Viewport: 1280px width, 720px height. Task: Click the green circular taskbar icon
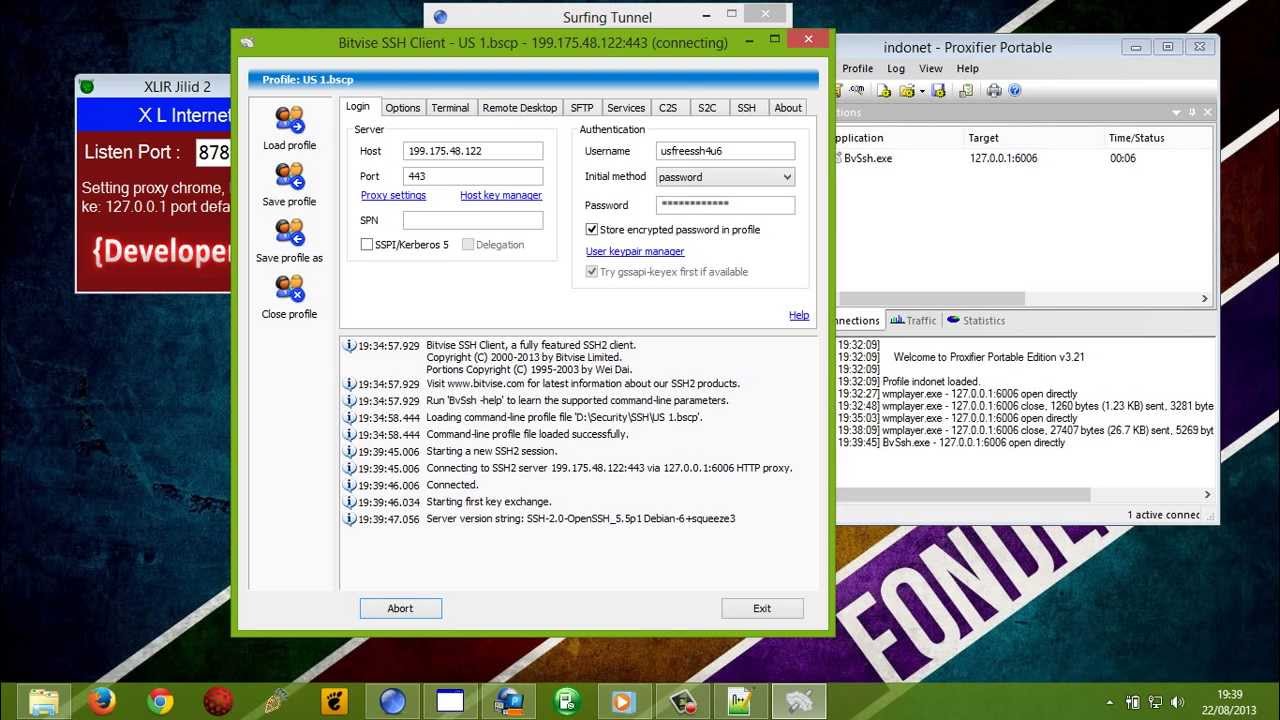(x=566, y=701)
